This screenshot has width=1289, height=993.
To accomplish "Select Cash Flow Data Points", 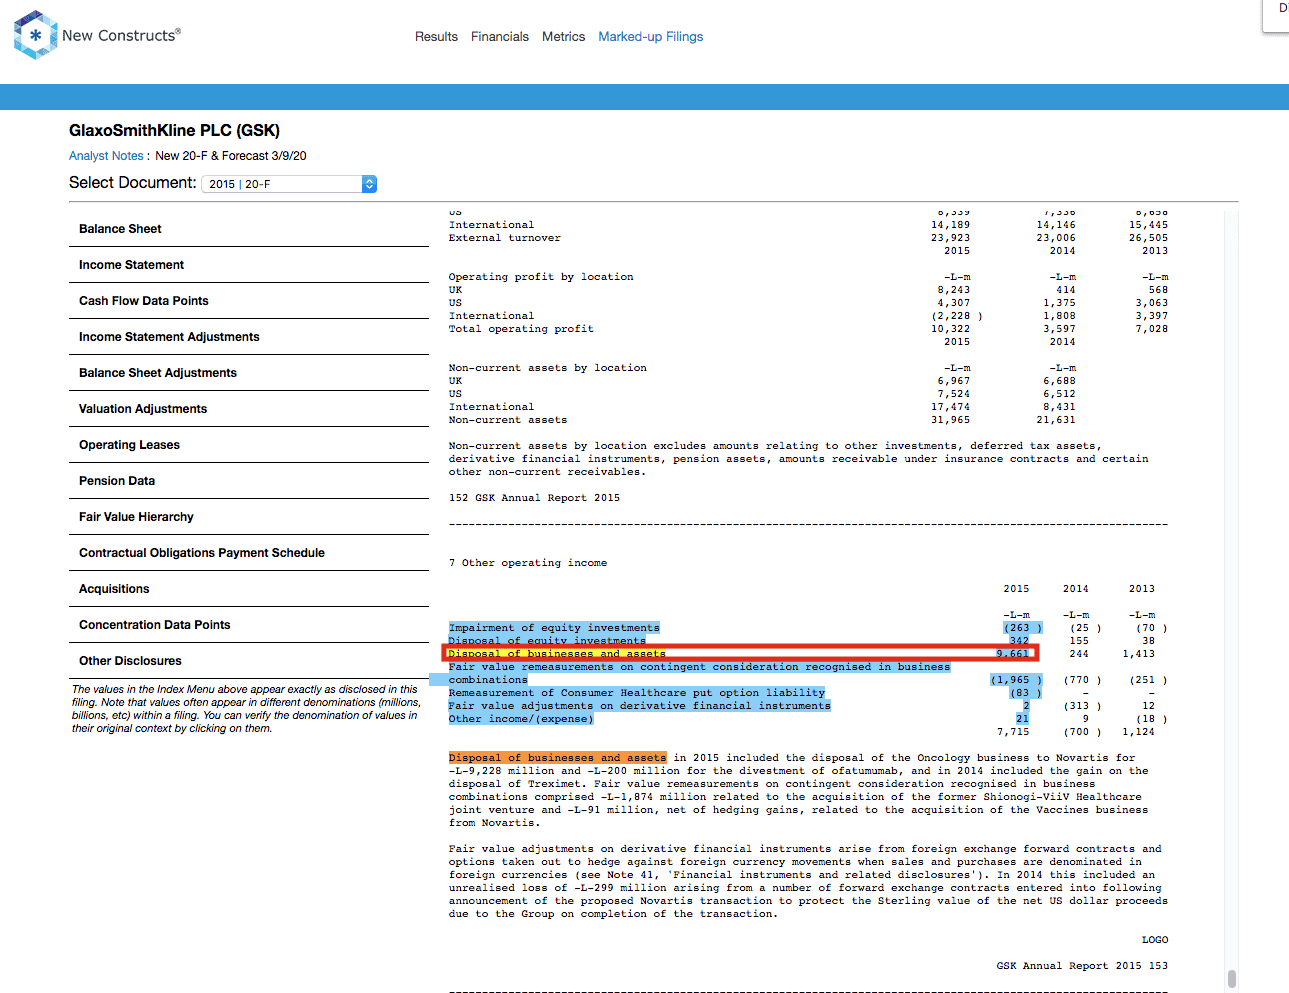I will click(249, 301).
